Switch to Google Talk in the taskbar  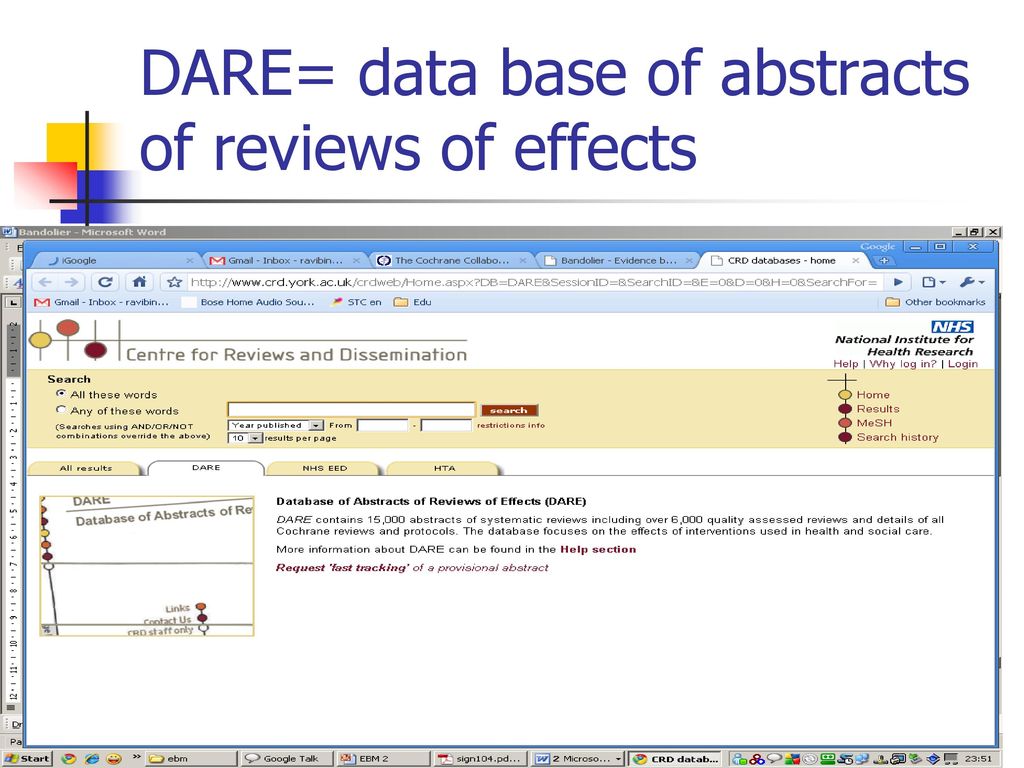pyautogui.click(x=287, y=758)
